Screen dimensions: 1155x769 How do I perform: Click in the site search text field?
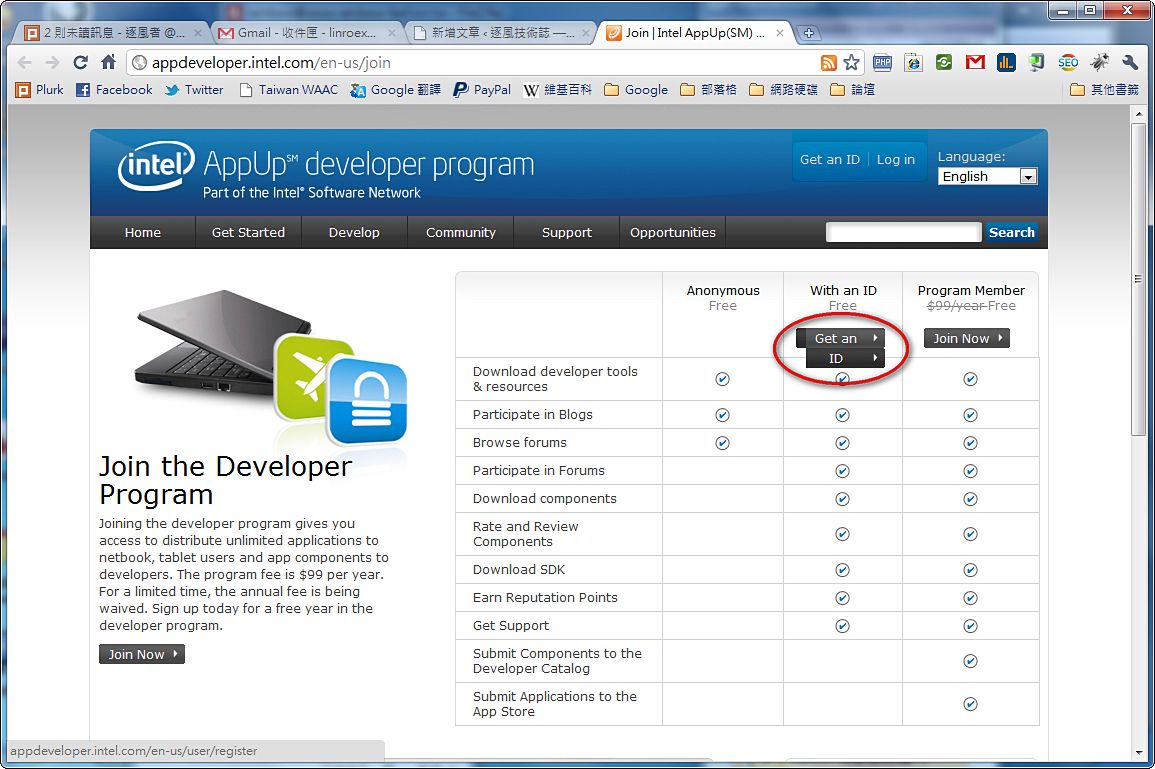point(904,233)
